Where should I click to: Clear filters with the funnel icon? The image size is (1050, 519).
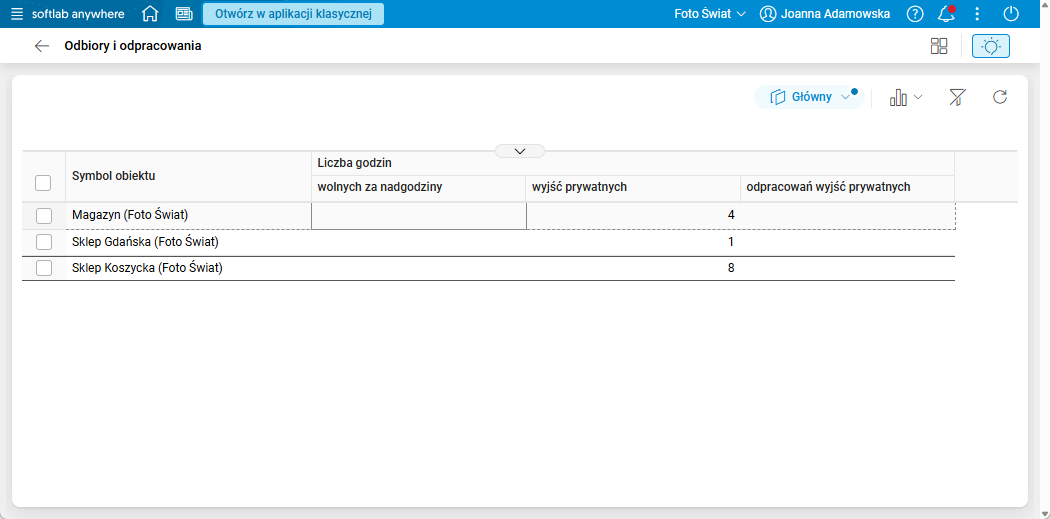pyautogui.click(x=957, y=97)
